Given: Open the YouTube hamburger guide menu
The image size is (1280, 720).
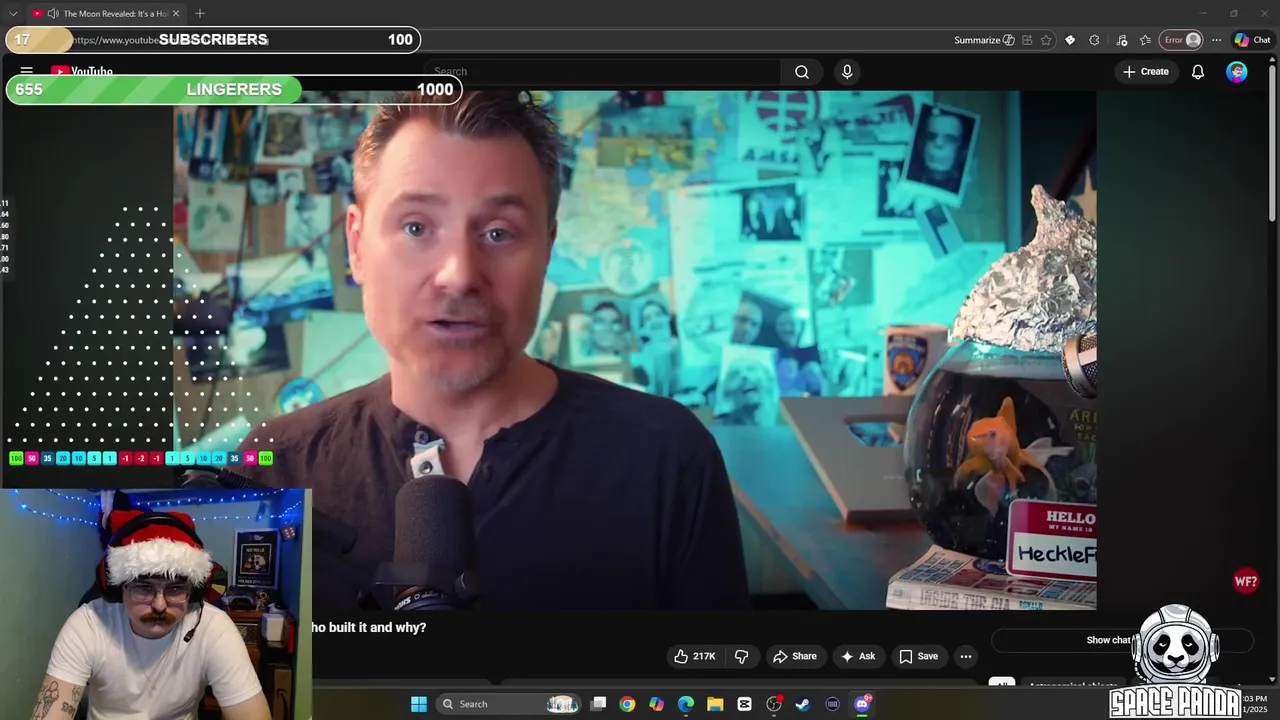Looking at the screenshot, I should tap(27, 71).
